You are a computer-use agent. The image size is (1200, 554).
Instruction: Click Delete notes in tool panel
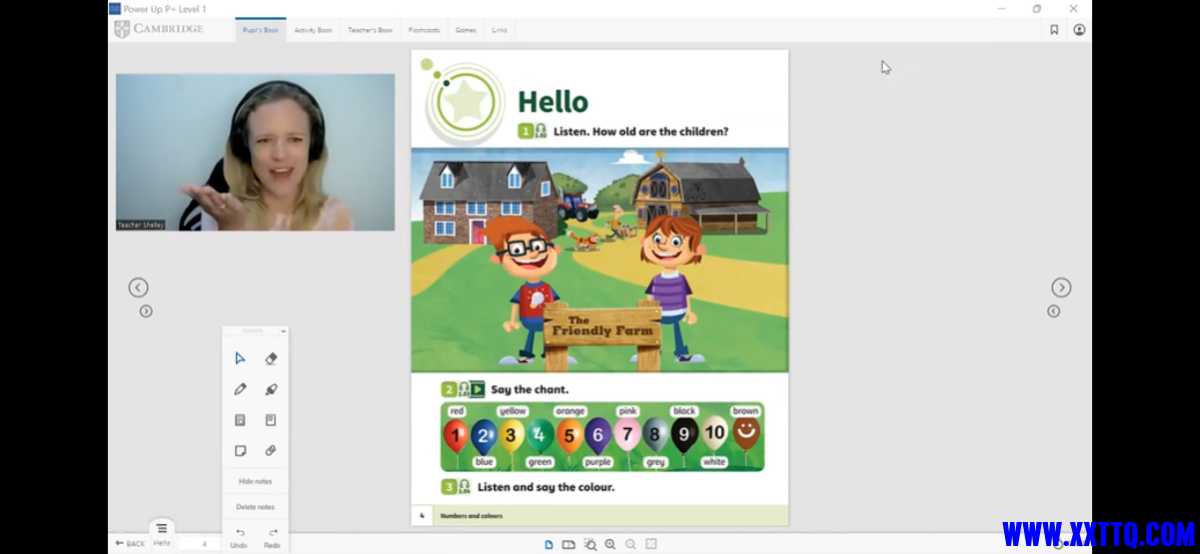(x=255, y=507)
